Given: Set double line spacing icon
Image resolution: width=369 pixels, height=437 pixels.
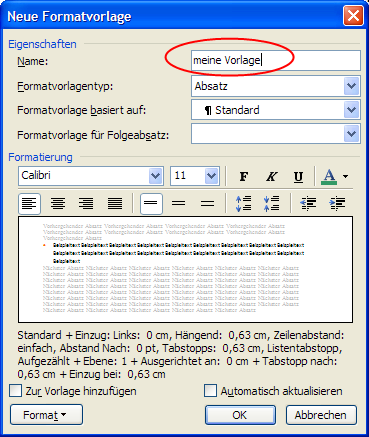Looking at the screenshot, I should coord(207,203).
